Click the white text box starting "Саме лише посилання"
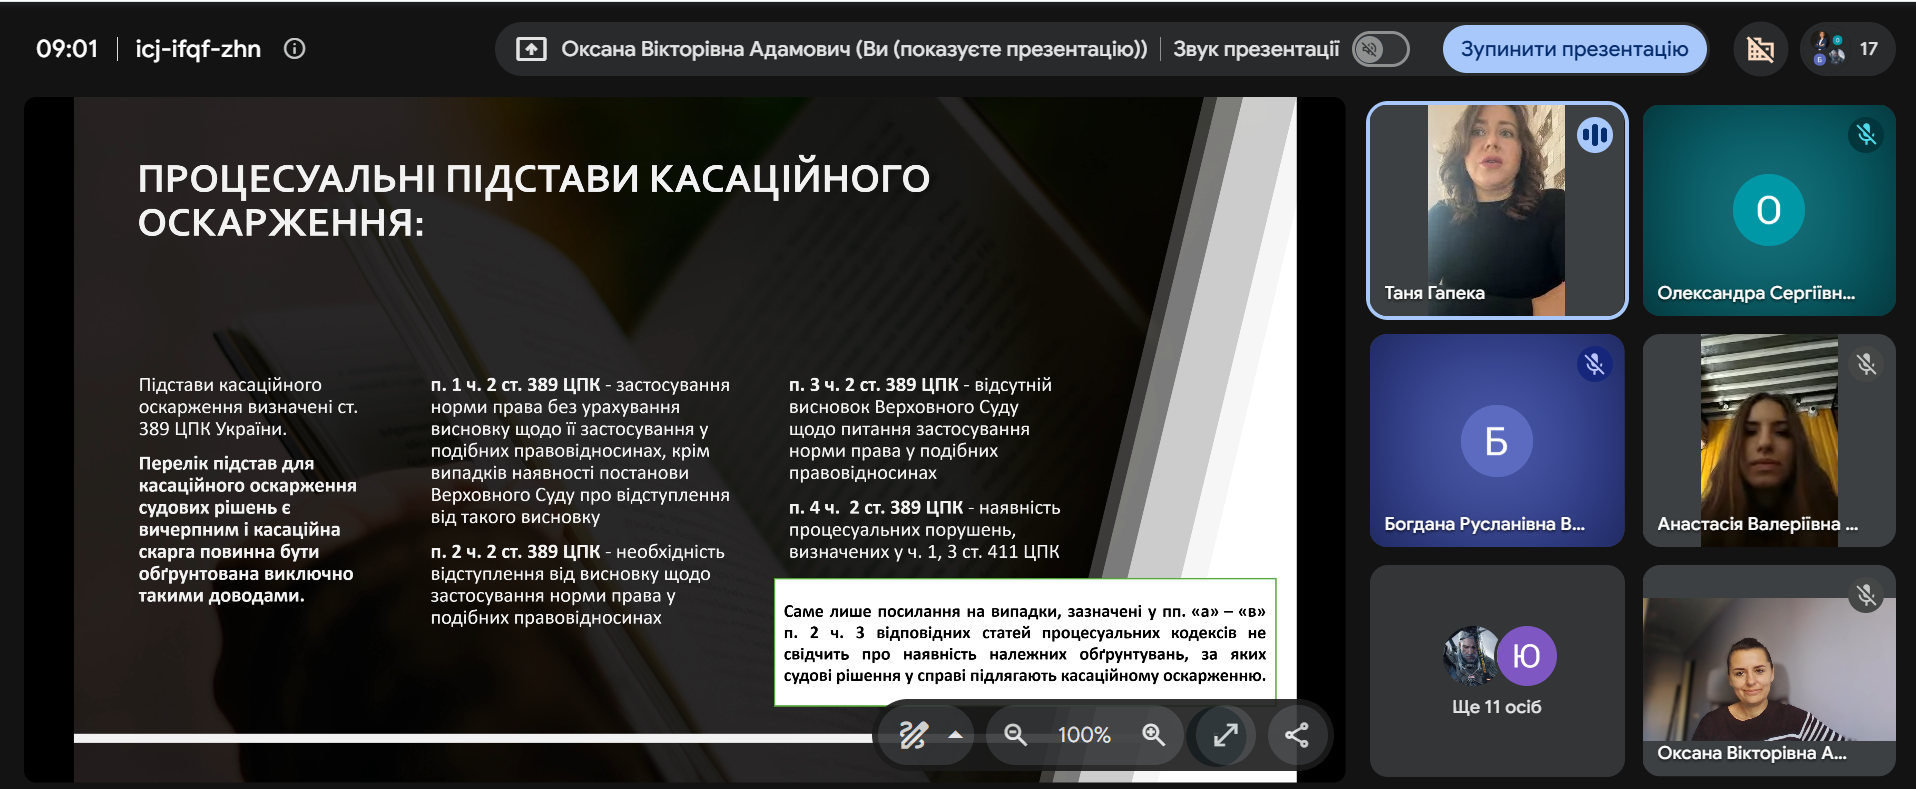 (1025, 642)
